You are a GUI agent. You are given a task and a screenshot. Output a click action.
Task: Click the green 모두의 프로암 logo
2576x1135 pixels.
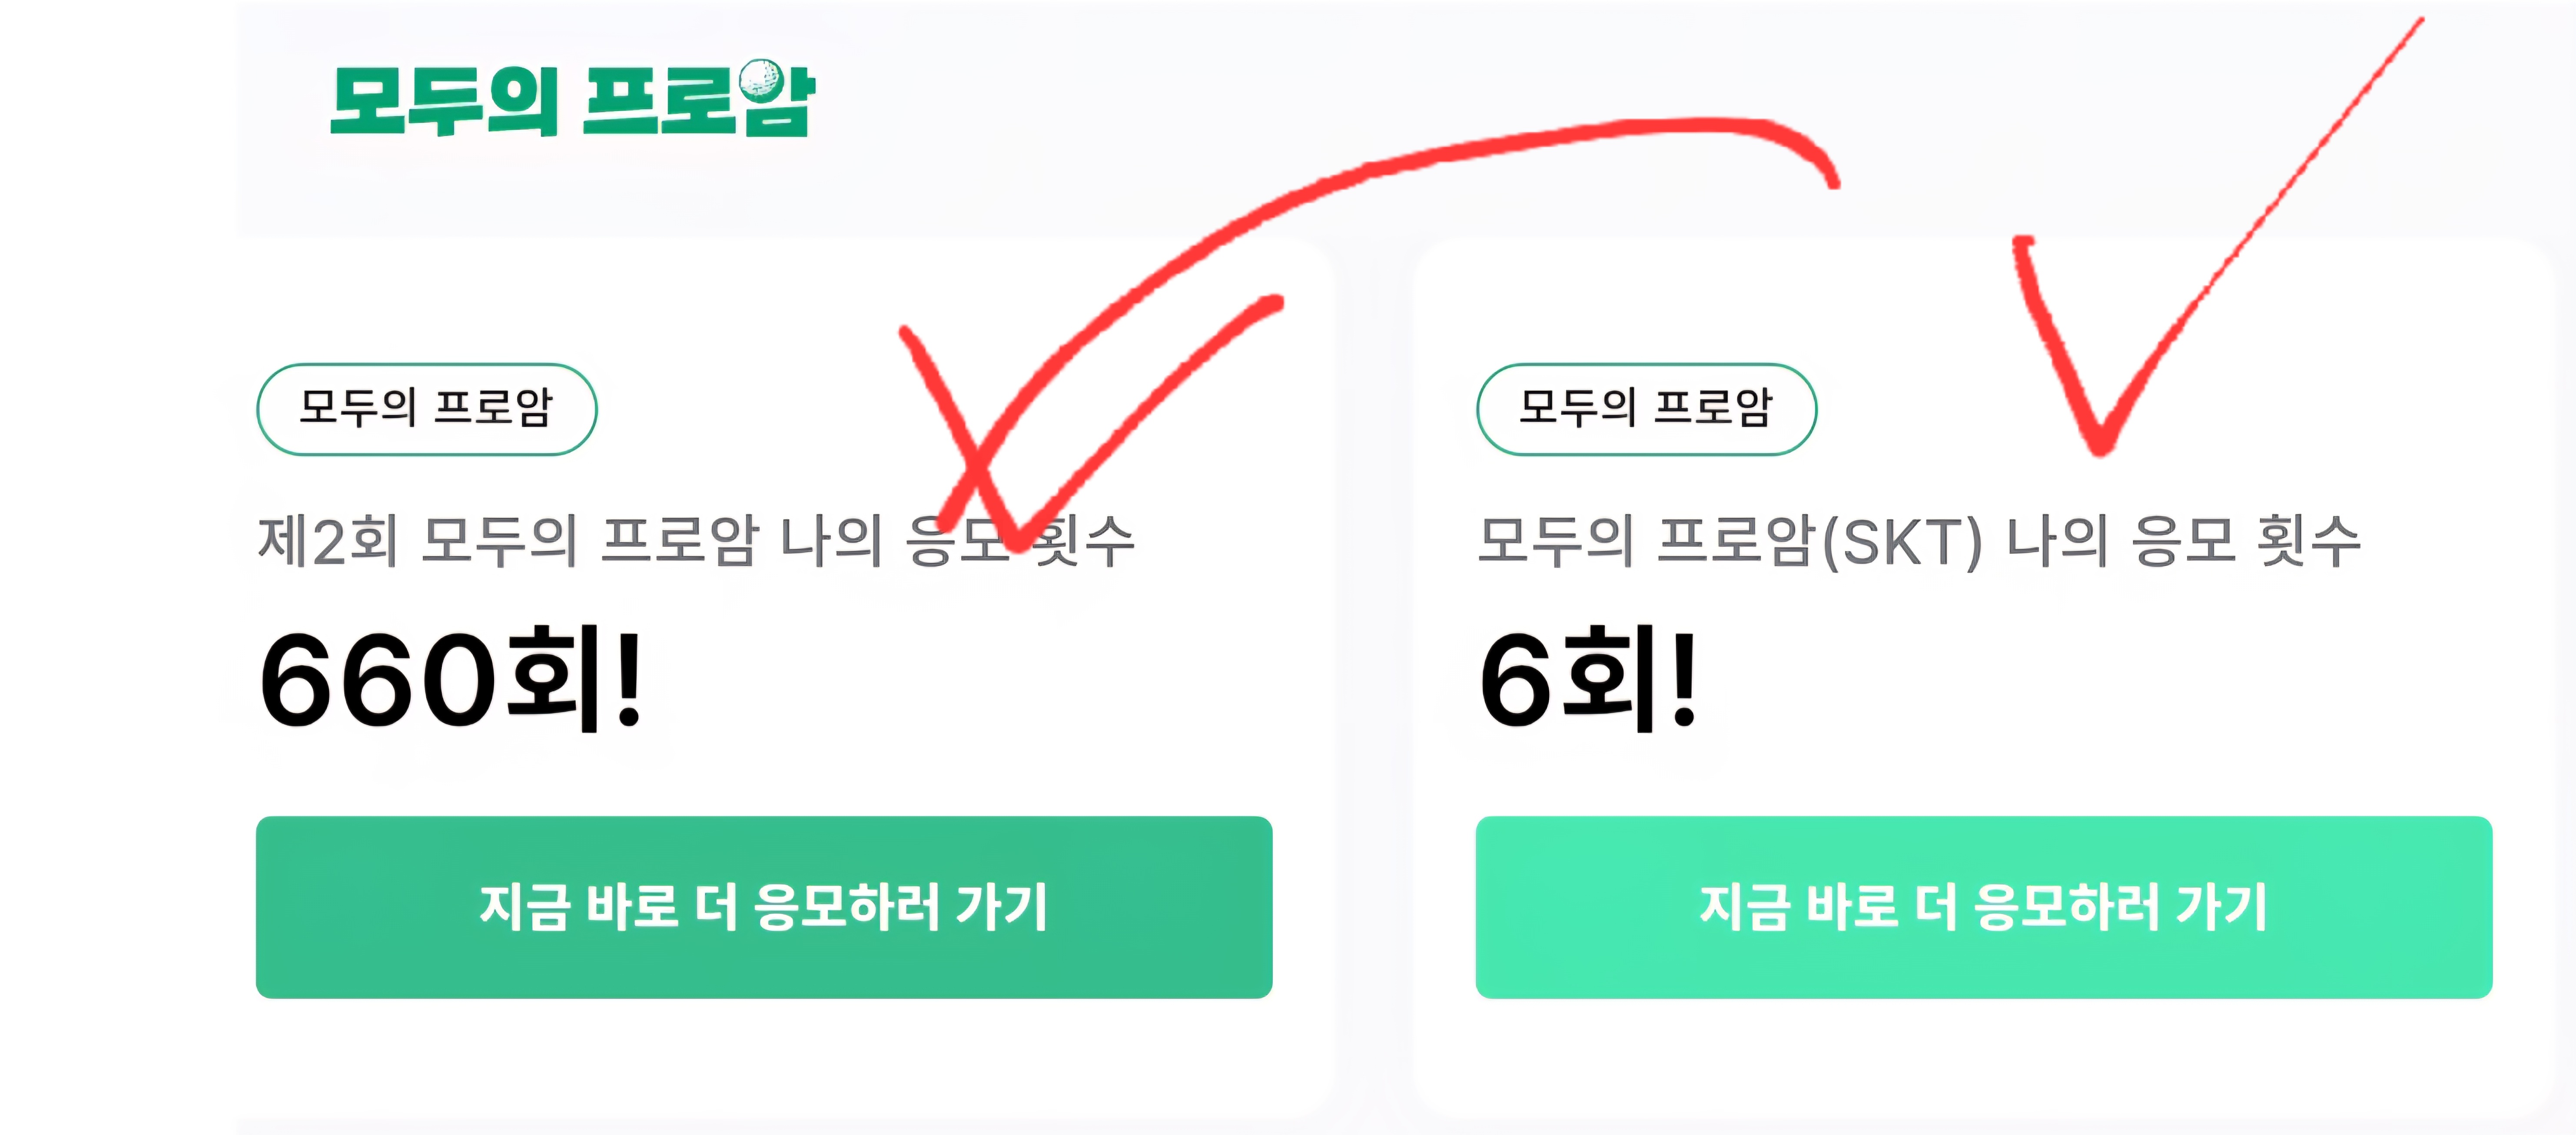[x=572, y=100]
